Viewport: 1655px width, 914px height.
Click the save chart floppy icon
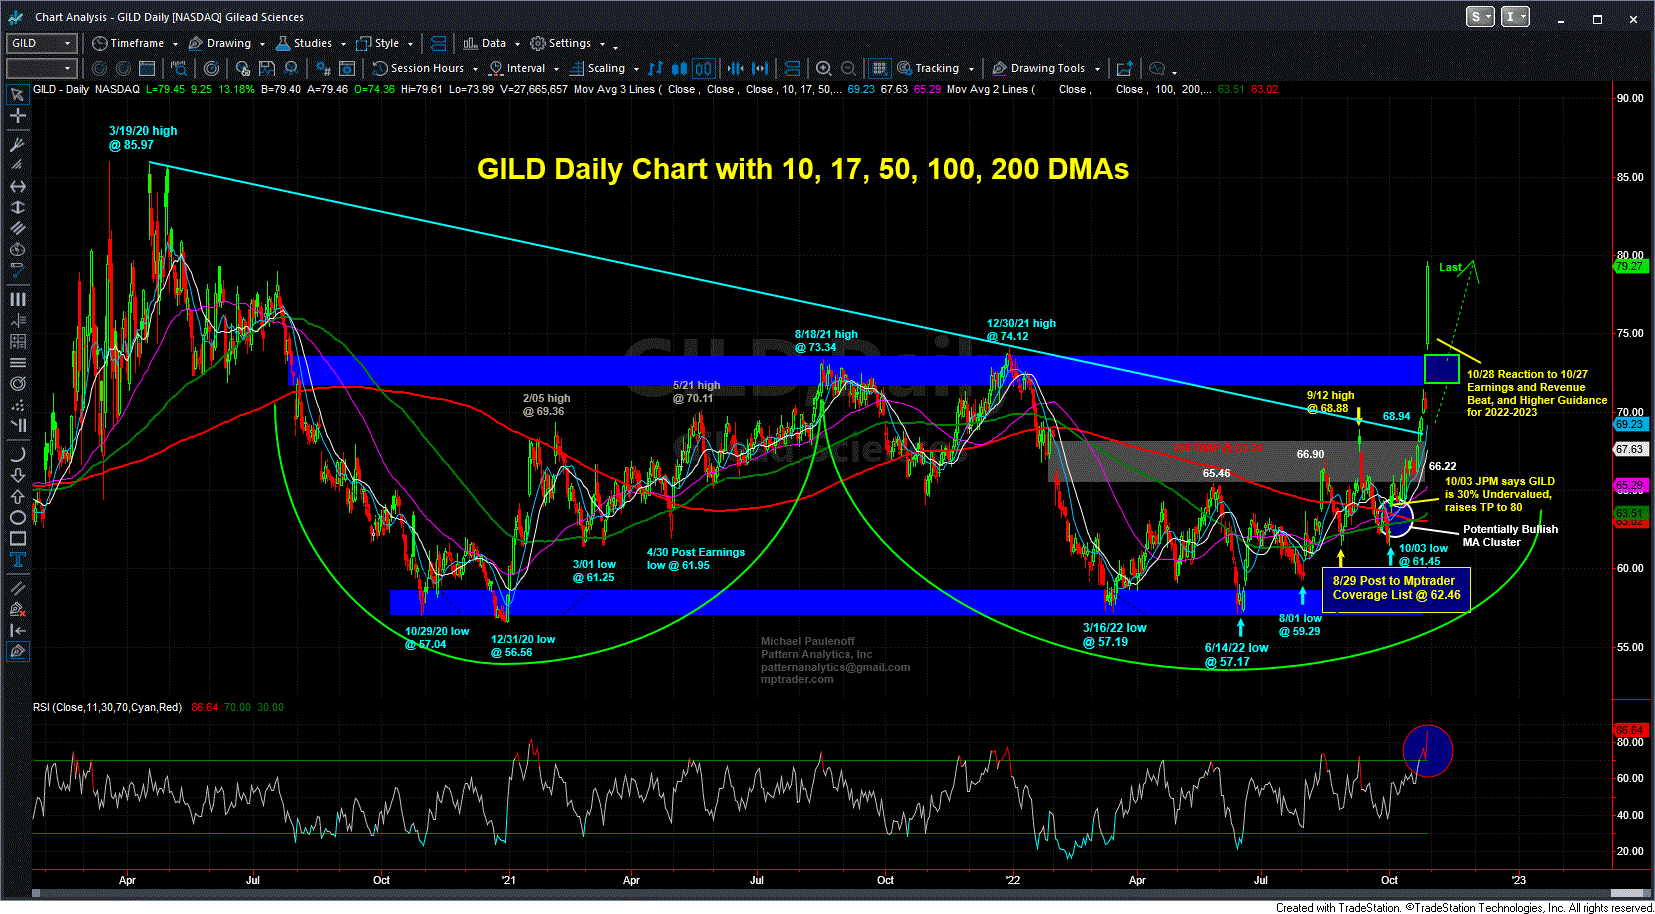[x=267, y=68]
